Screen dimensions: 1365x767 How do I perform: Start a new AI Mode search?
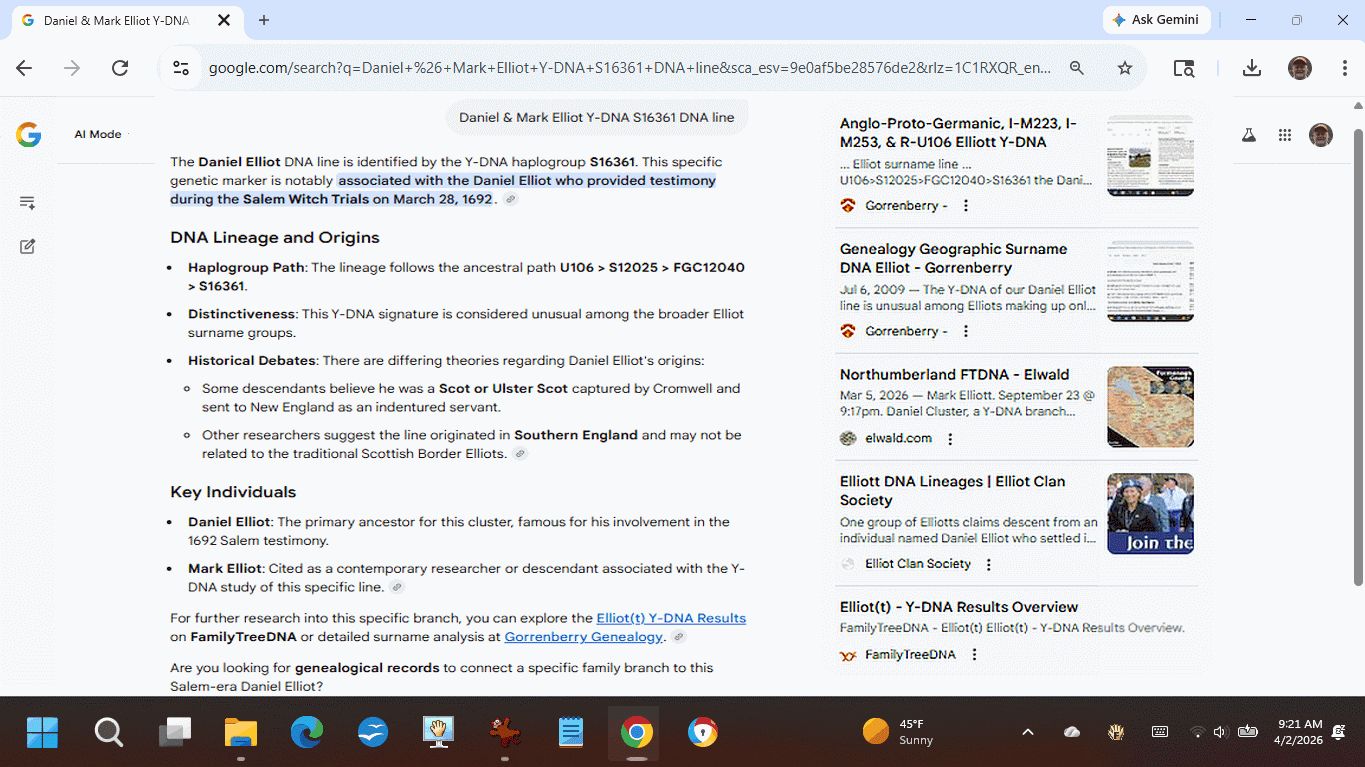click(x=27, y=246)
